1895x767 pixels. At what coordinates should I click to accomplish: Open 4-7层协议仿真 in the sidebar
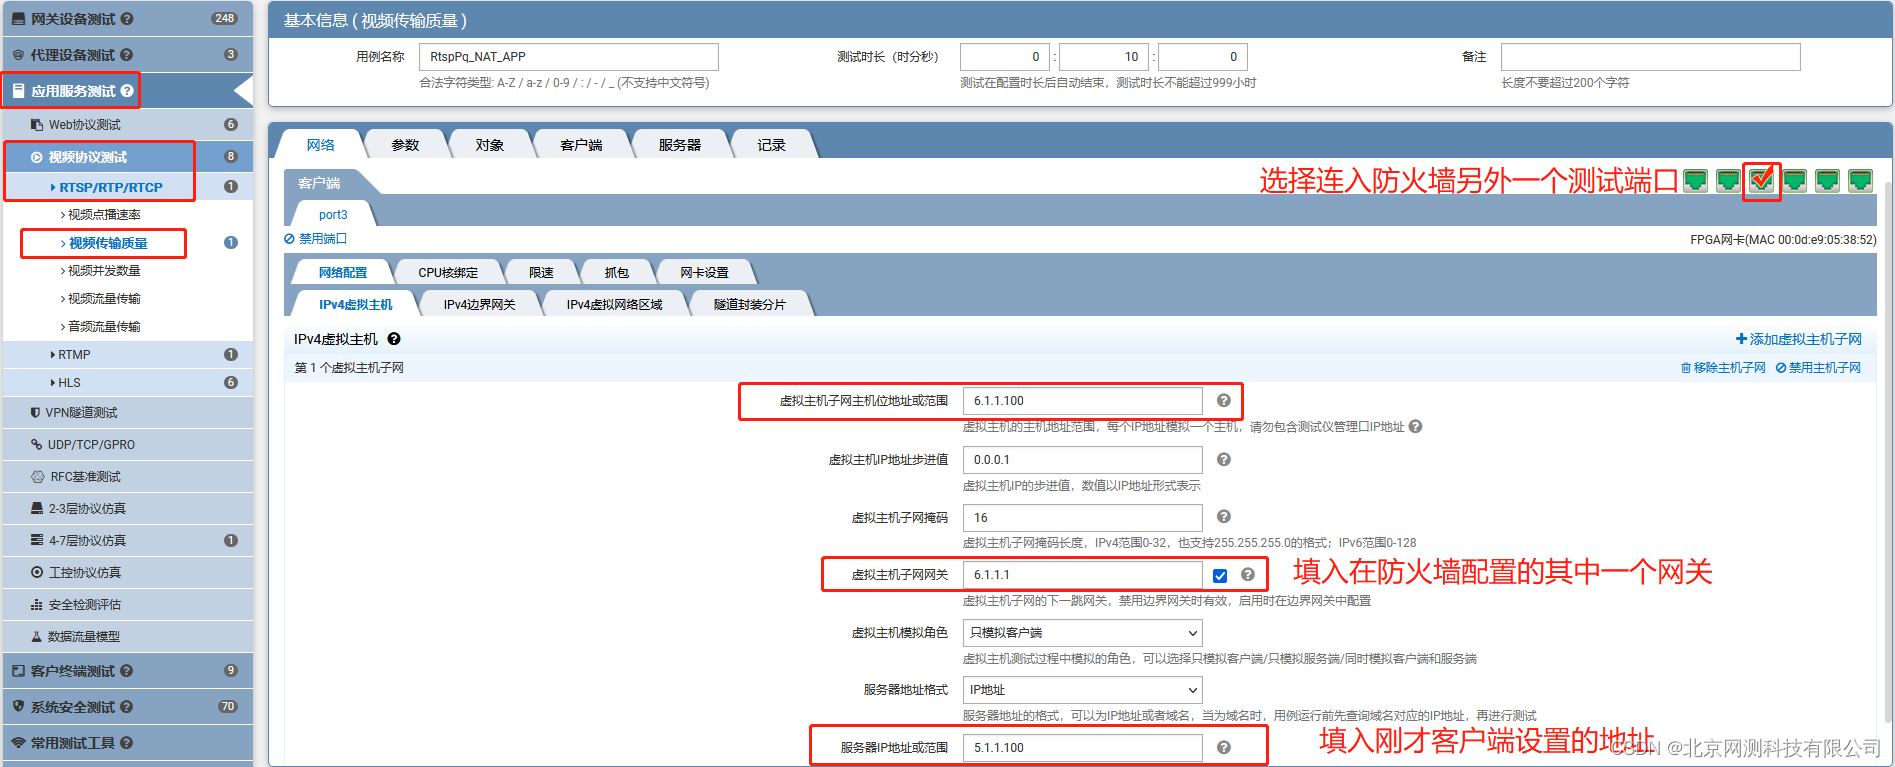pyautogui.click(x=128, y=540)
